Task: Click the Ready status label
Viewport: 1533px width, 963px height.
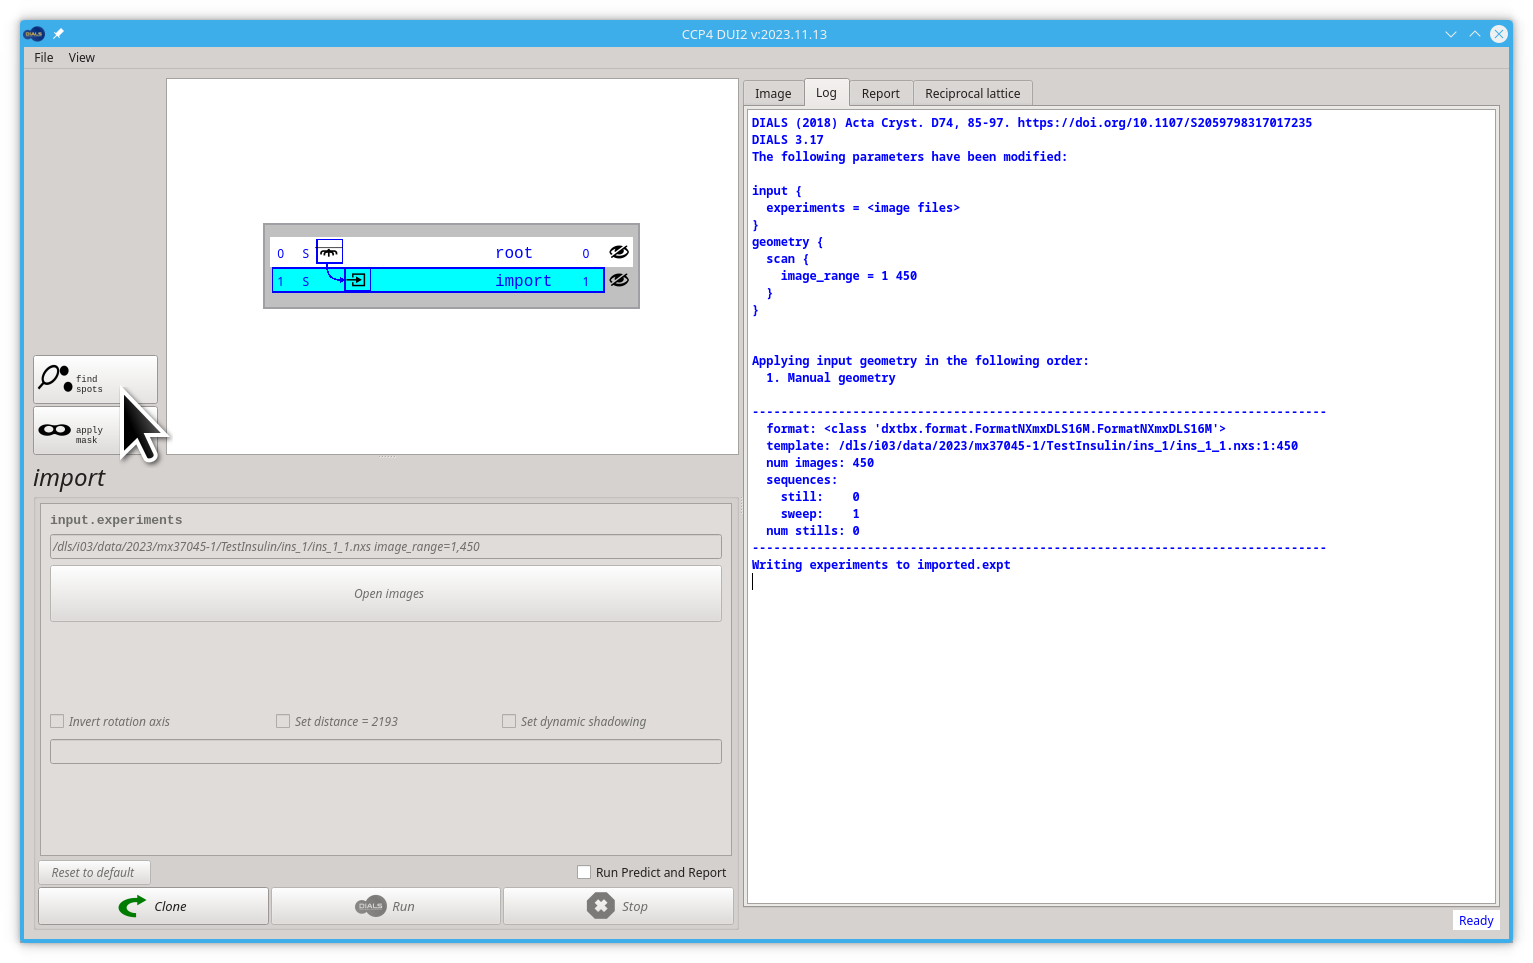Action: point(1476,921)
